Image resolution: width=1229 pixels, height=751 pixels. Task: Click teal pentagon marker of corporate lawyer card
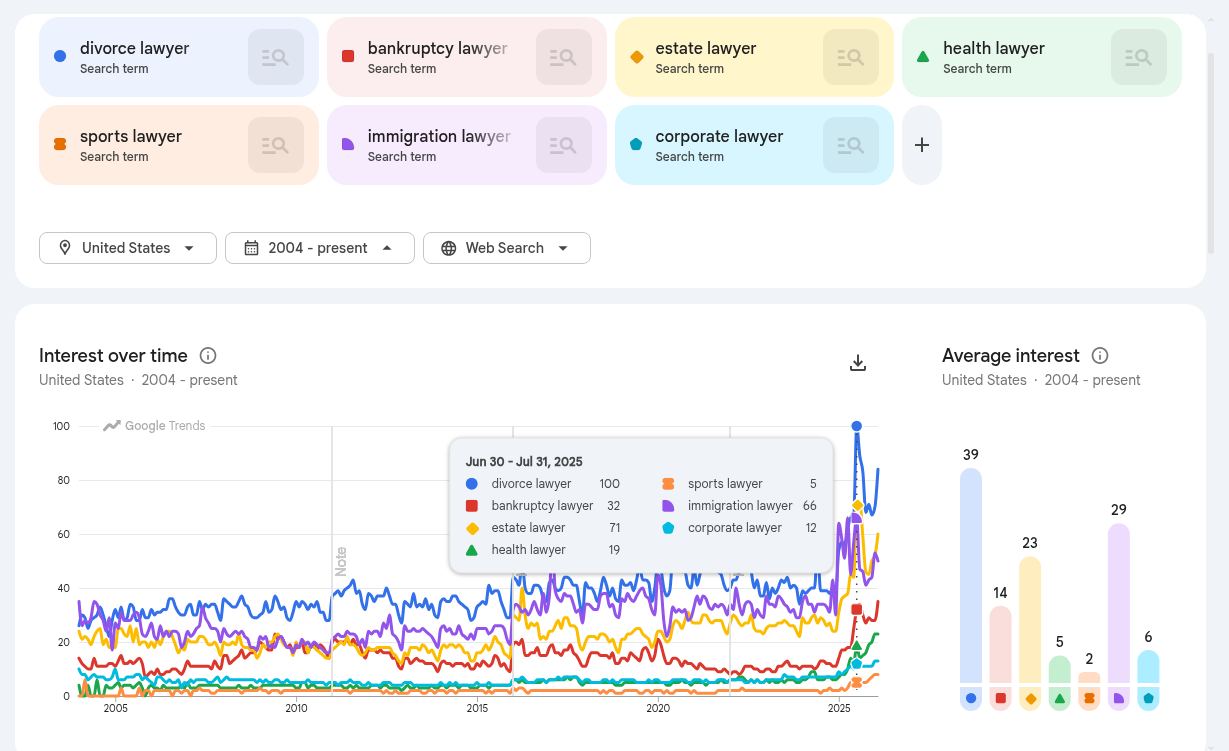pos(636,144)
